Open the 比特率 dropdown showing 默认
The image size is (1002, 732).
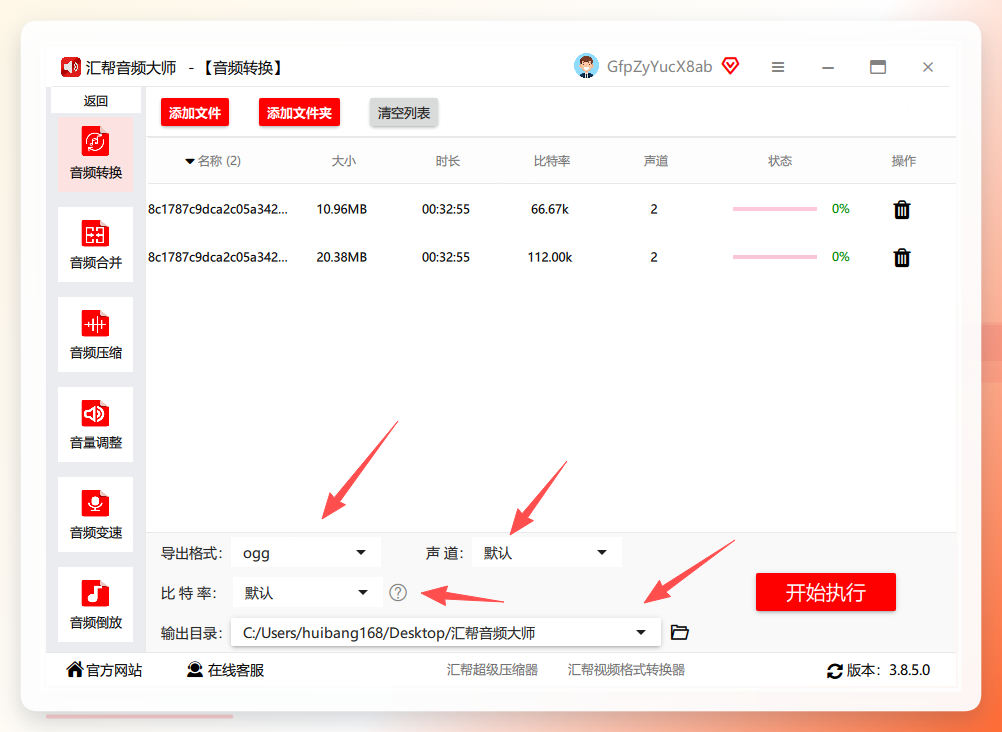[307, 593]
